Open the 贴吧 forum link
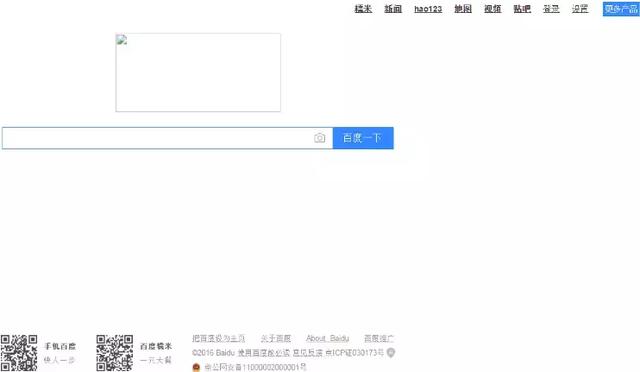640x372 pixels. (522, 9)
